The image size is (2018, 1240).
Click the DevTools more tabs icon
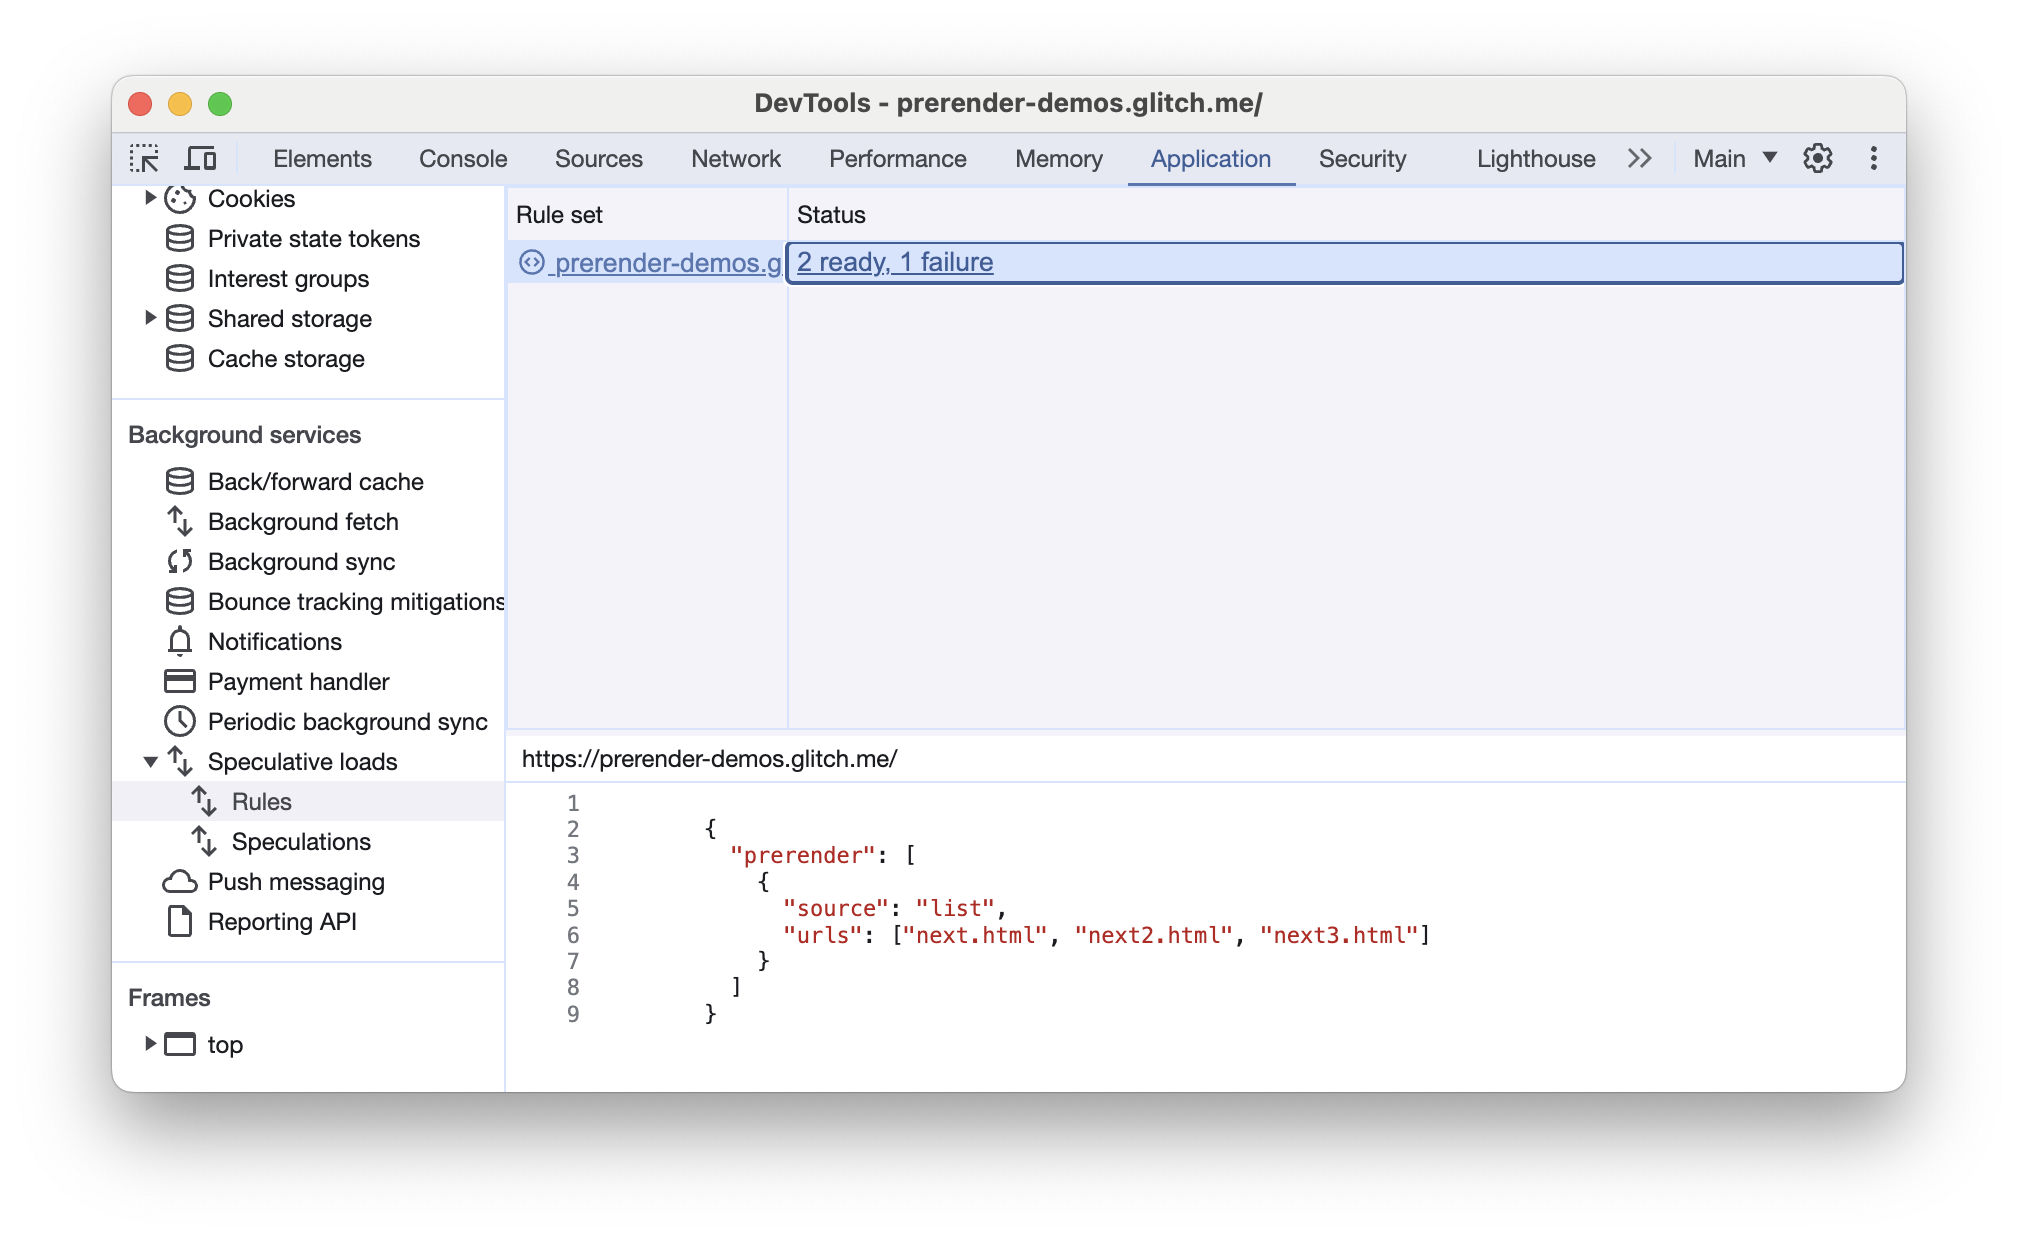tap(1639, 157)
